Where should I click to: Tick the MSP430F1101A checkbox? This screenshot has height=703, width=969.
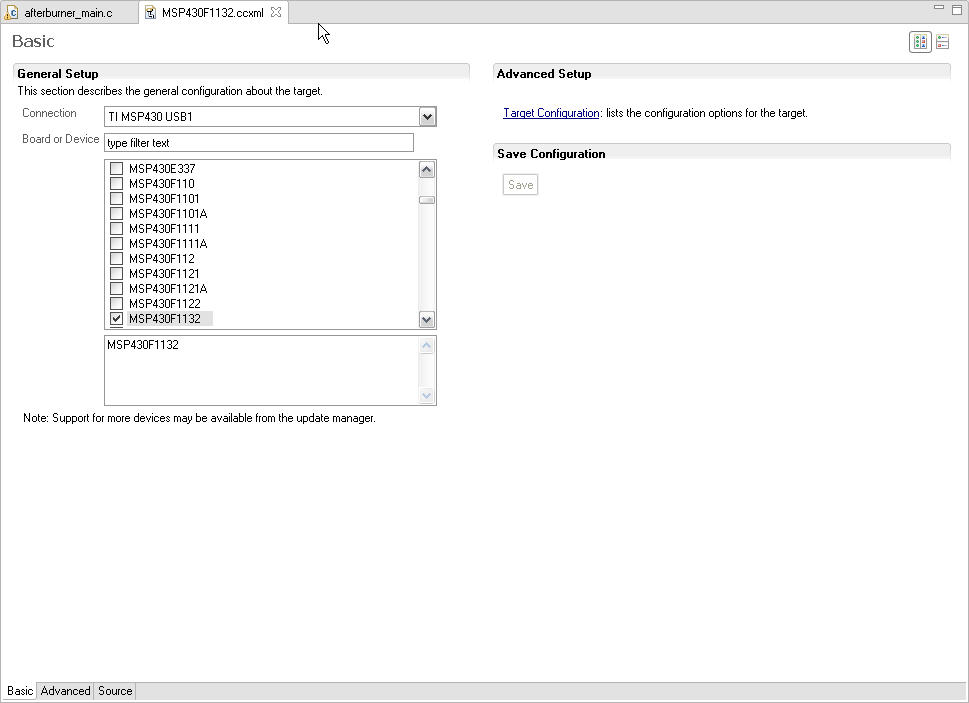click(116, 213)
